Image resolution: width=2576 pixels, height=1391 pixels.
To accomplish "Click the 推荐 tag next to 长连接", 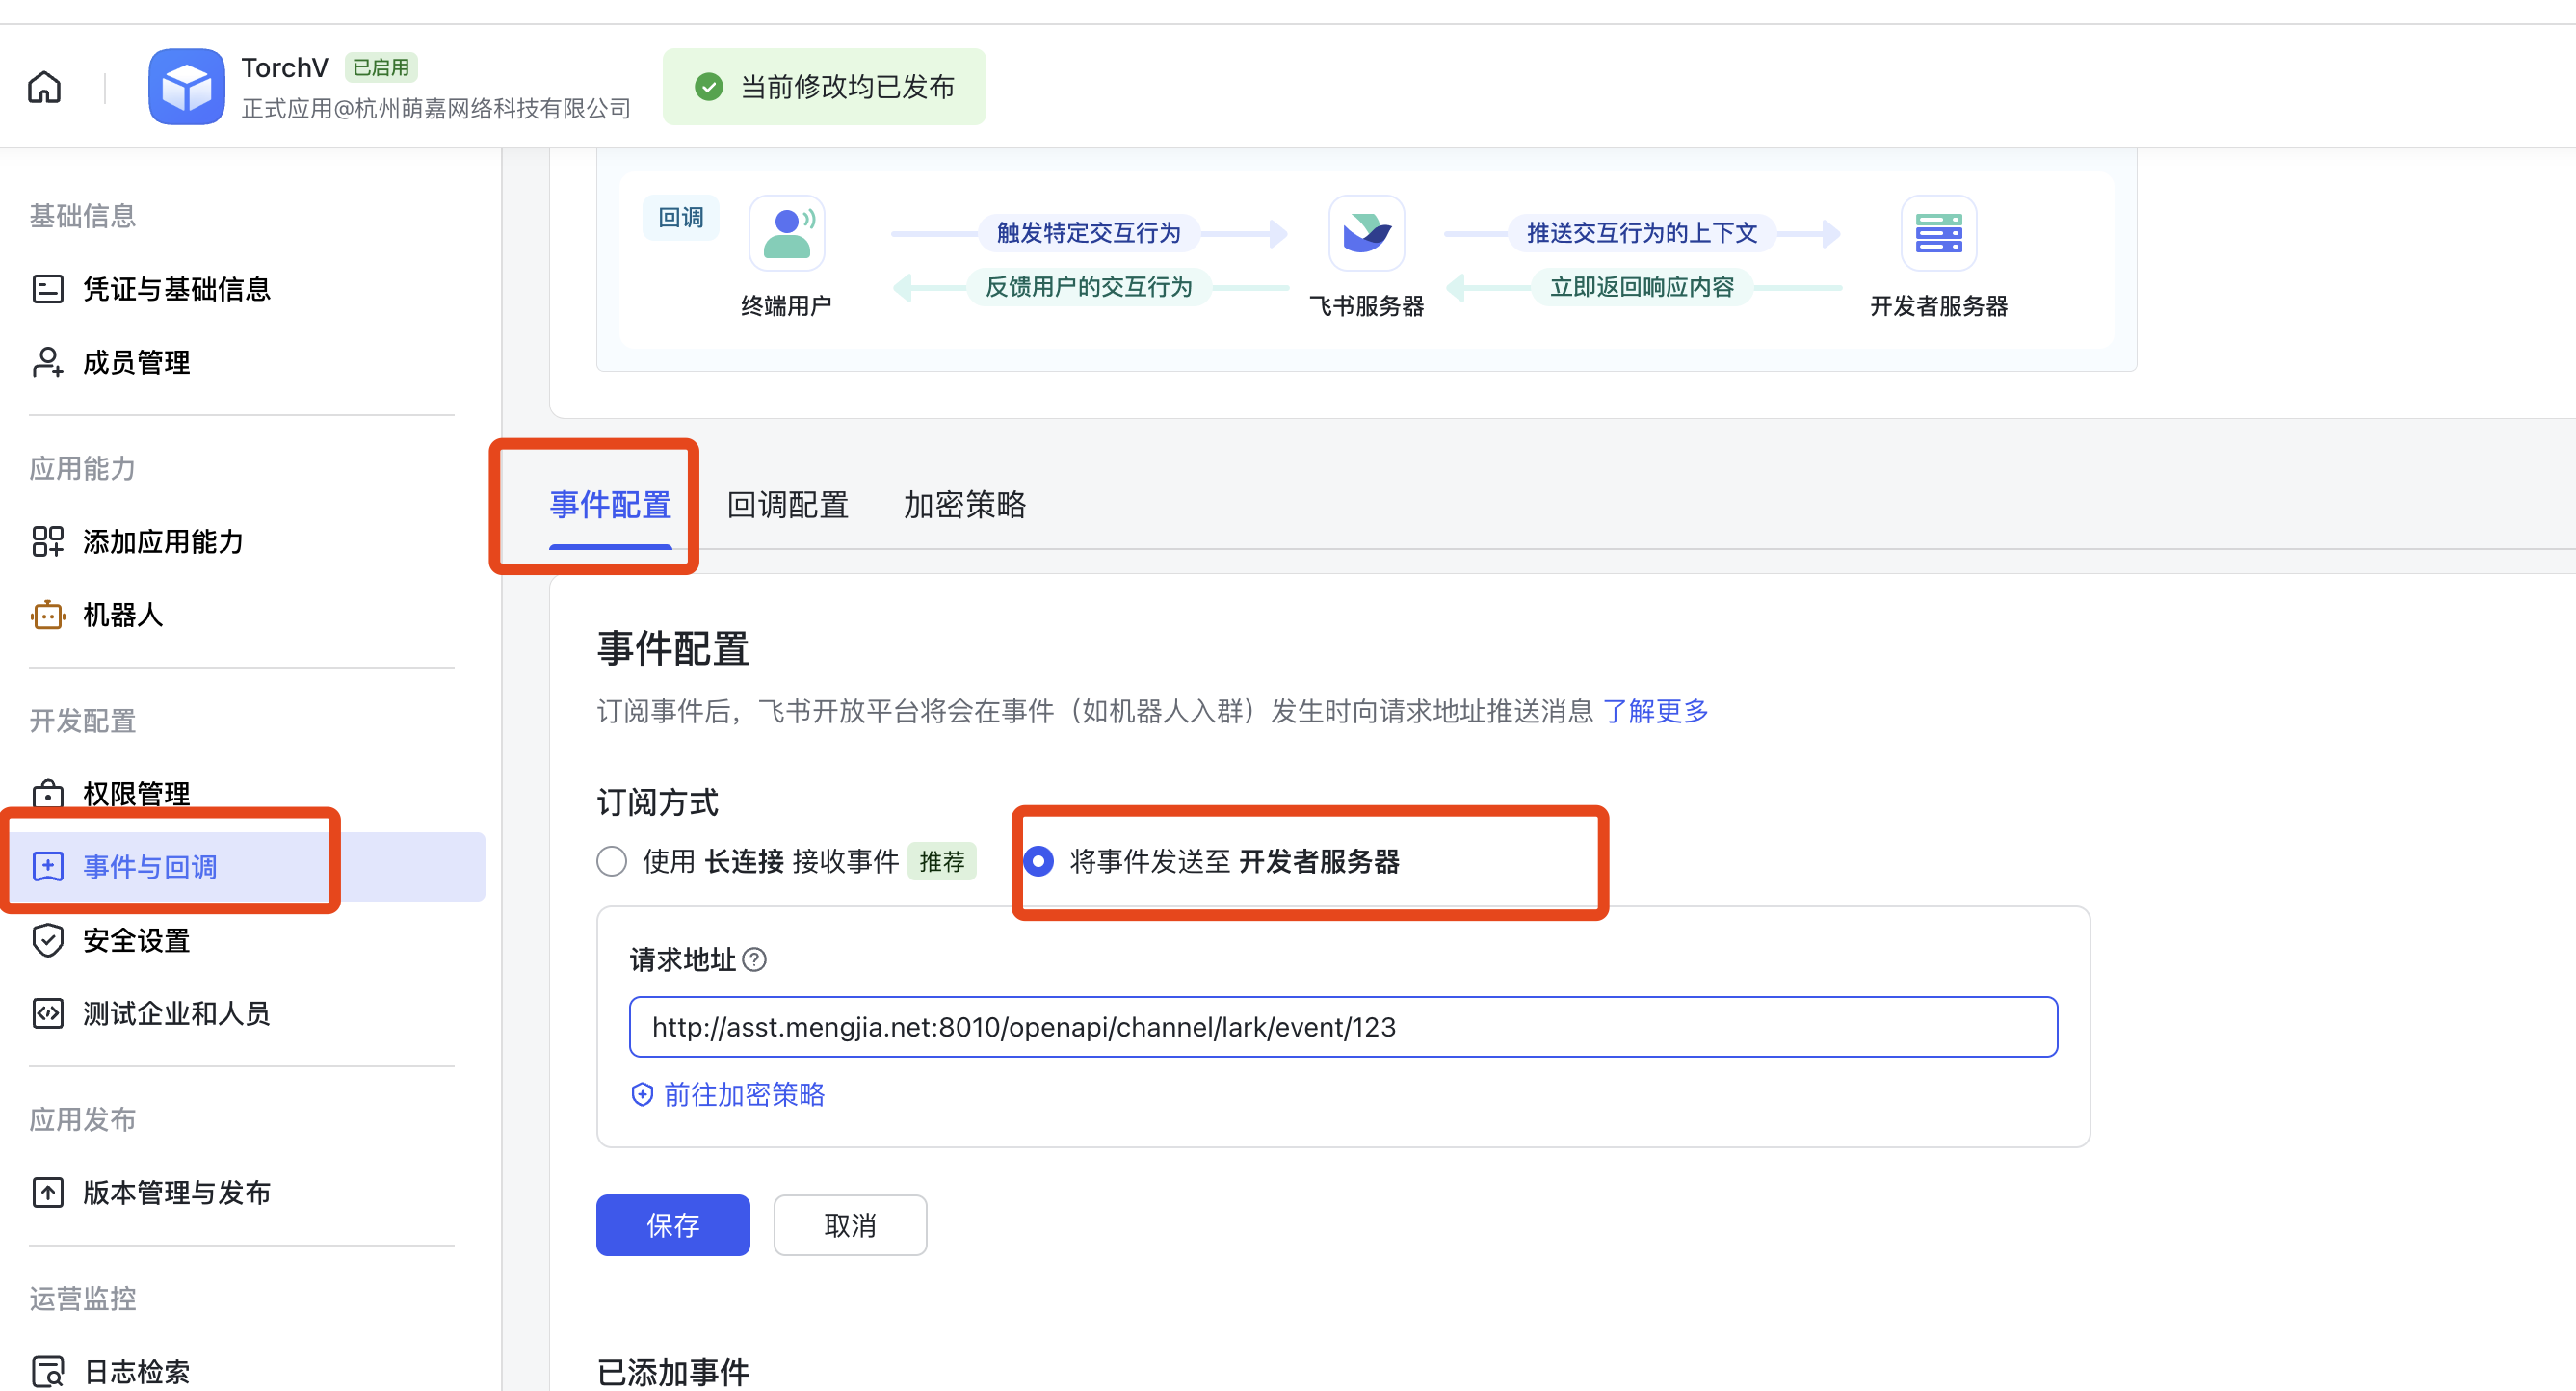I will click(x=942, y=861).
